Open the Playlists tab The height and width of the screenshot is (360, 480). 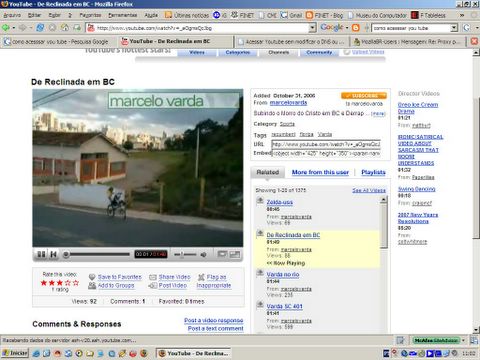coord(373,172)
